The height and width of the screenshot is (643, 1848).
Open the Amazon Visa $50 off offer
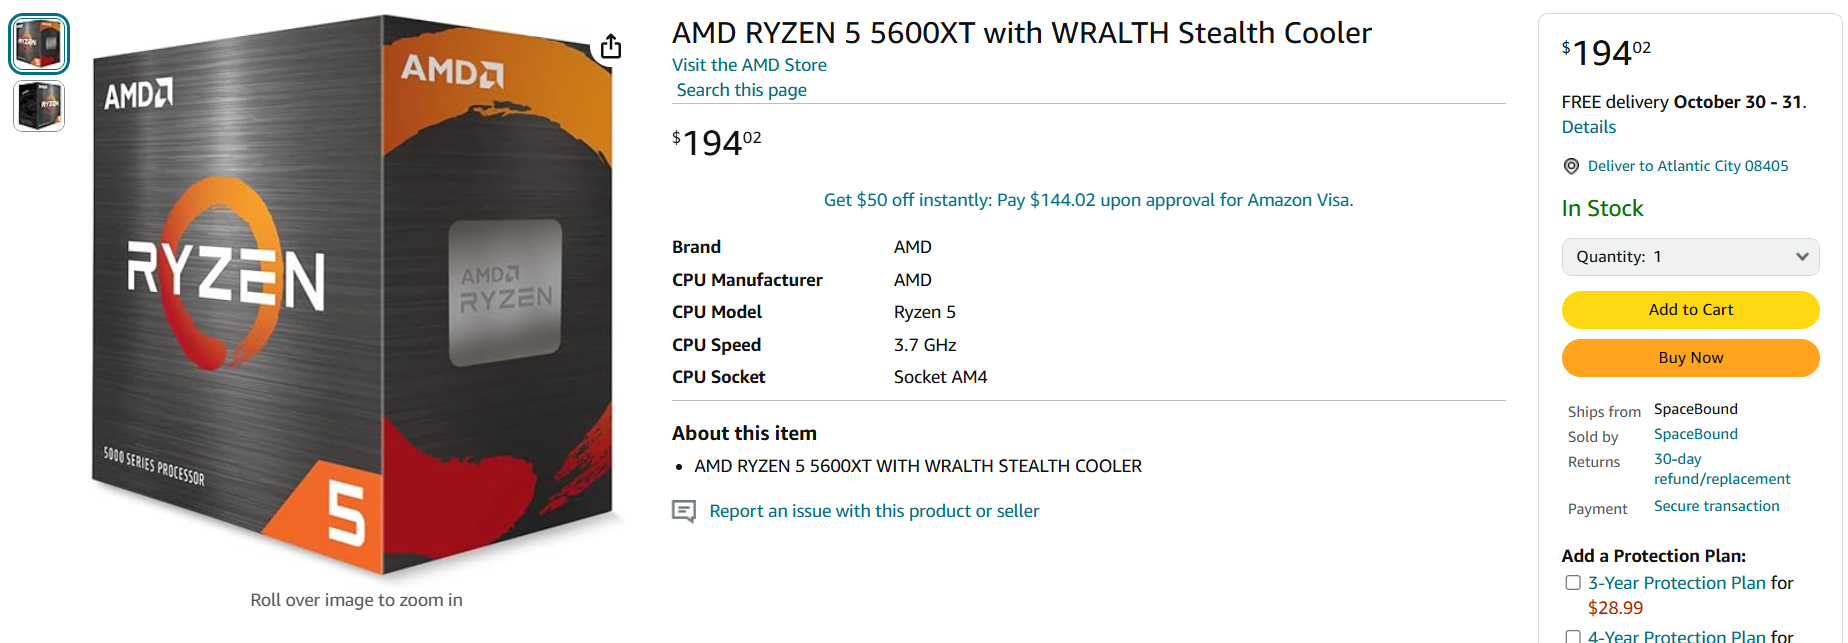click(1088, 200)
